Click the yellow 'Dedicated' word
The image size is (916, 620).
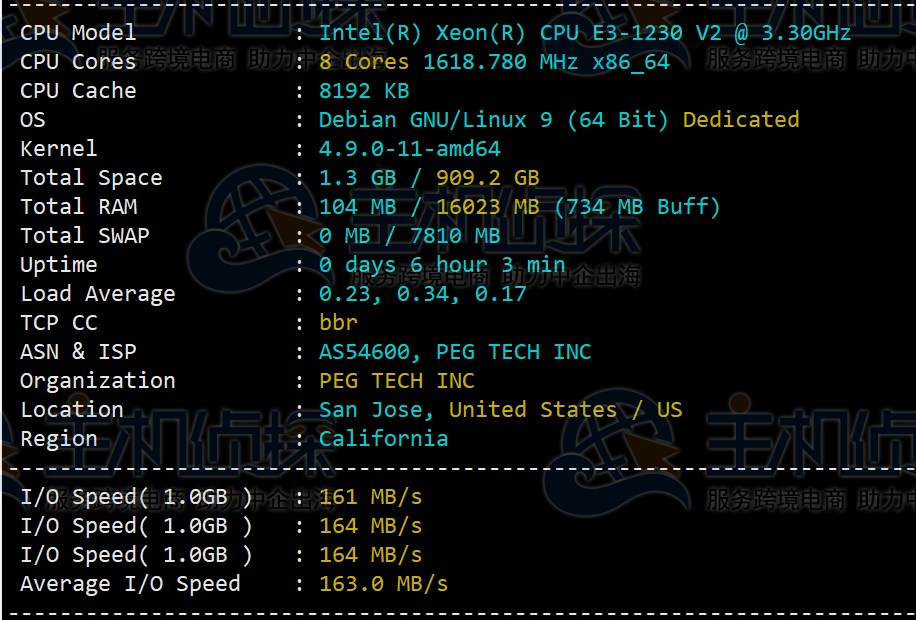click(x=740, y=120)
